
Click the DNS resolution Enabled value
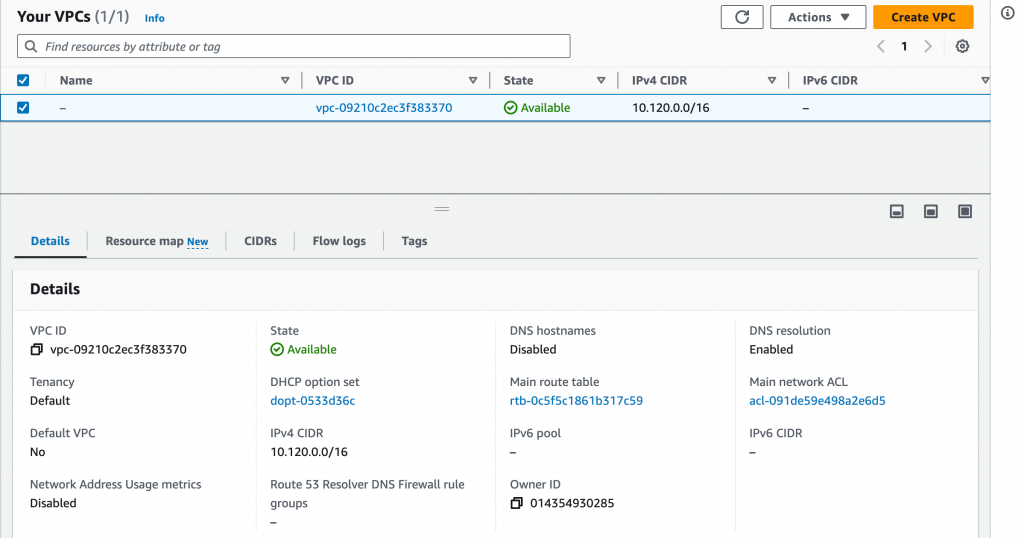pos(771,349)
